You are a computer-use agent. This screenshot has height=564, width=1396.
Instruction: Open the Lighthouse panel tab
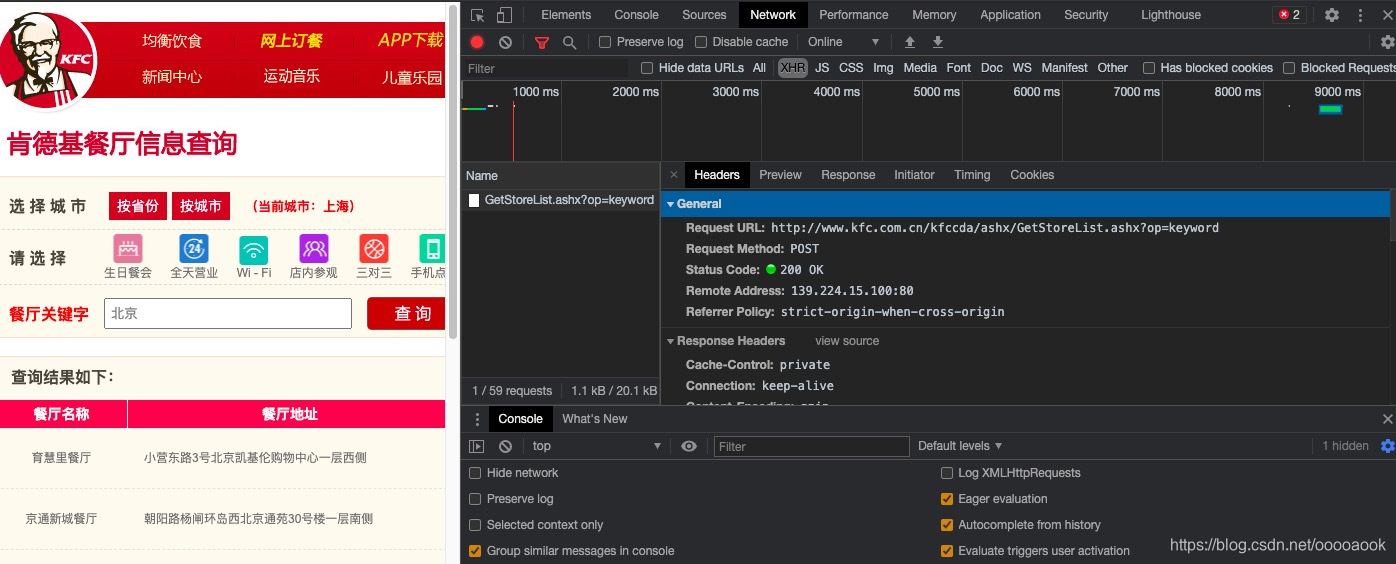(1171, 15)
